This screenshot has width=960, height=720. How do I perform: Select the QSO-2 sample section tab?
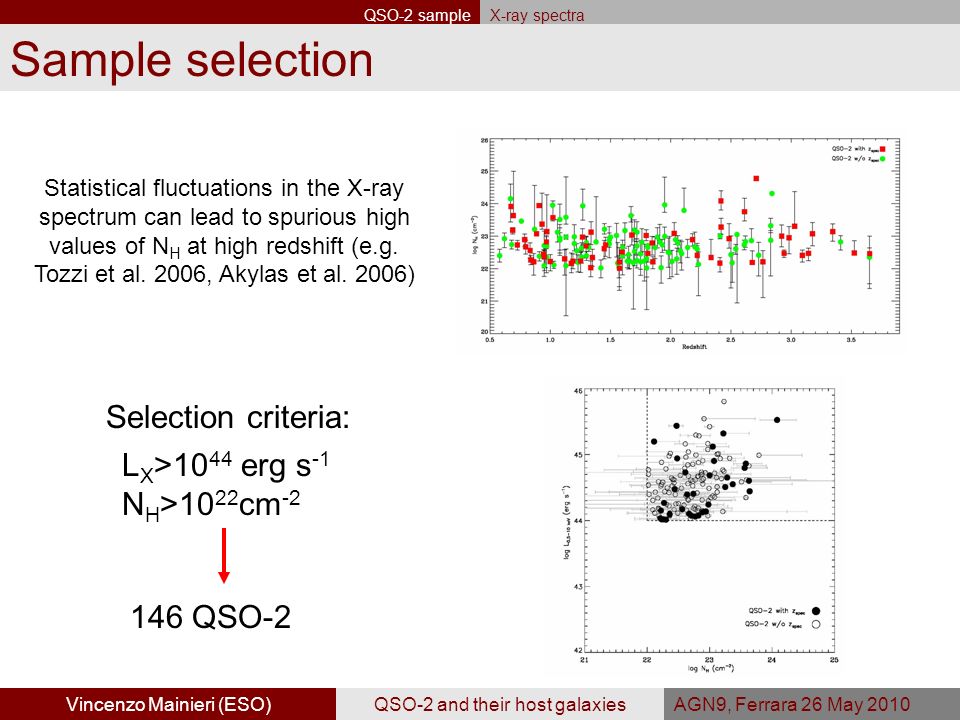pos(417,15)
